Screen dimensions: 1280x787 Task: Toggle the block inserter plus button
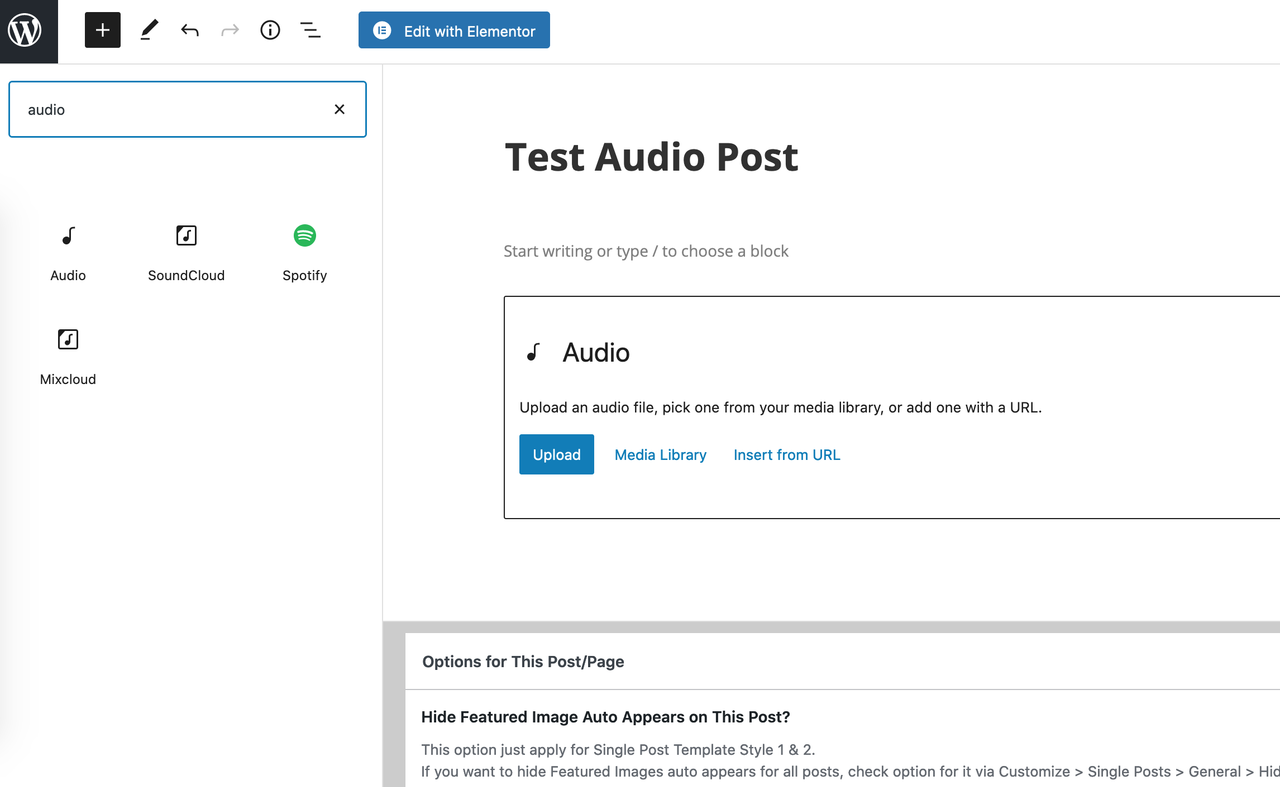[x=102, y=30]
